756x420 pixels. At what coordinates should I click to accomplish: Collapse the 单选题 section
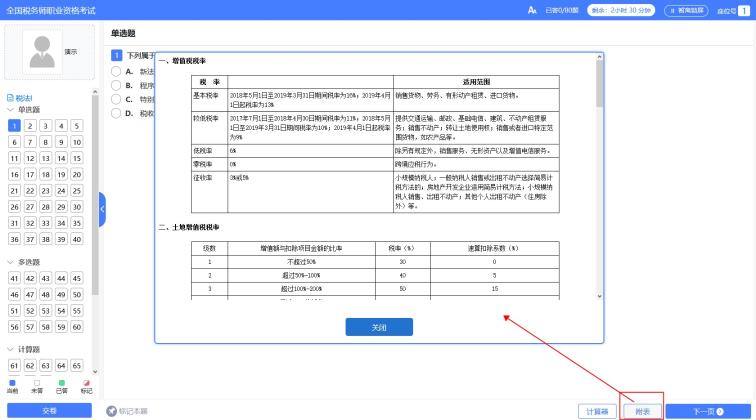[11, 110]
